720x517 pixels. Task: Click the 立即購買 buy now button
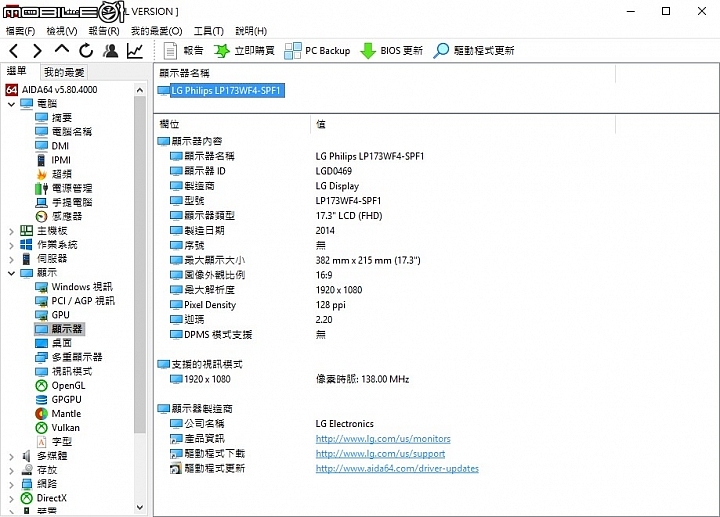tap(244, 51)
